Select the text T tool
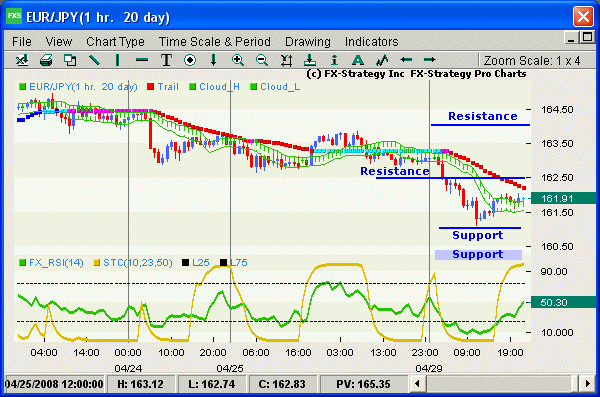 166,60
